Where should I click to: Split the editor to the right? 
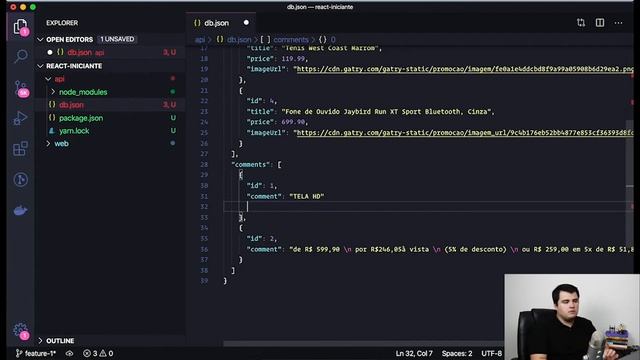600,23
